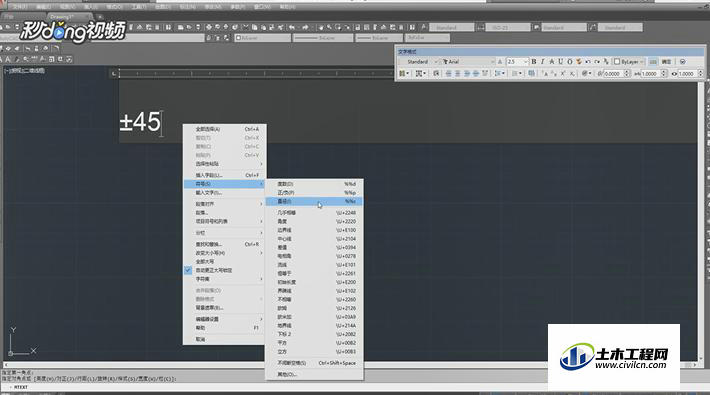Click the oblique angle 0.0000 field
Screen dimensions: 710x395
[614, 73]
